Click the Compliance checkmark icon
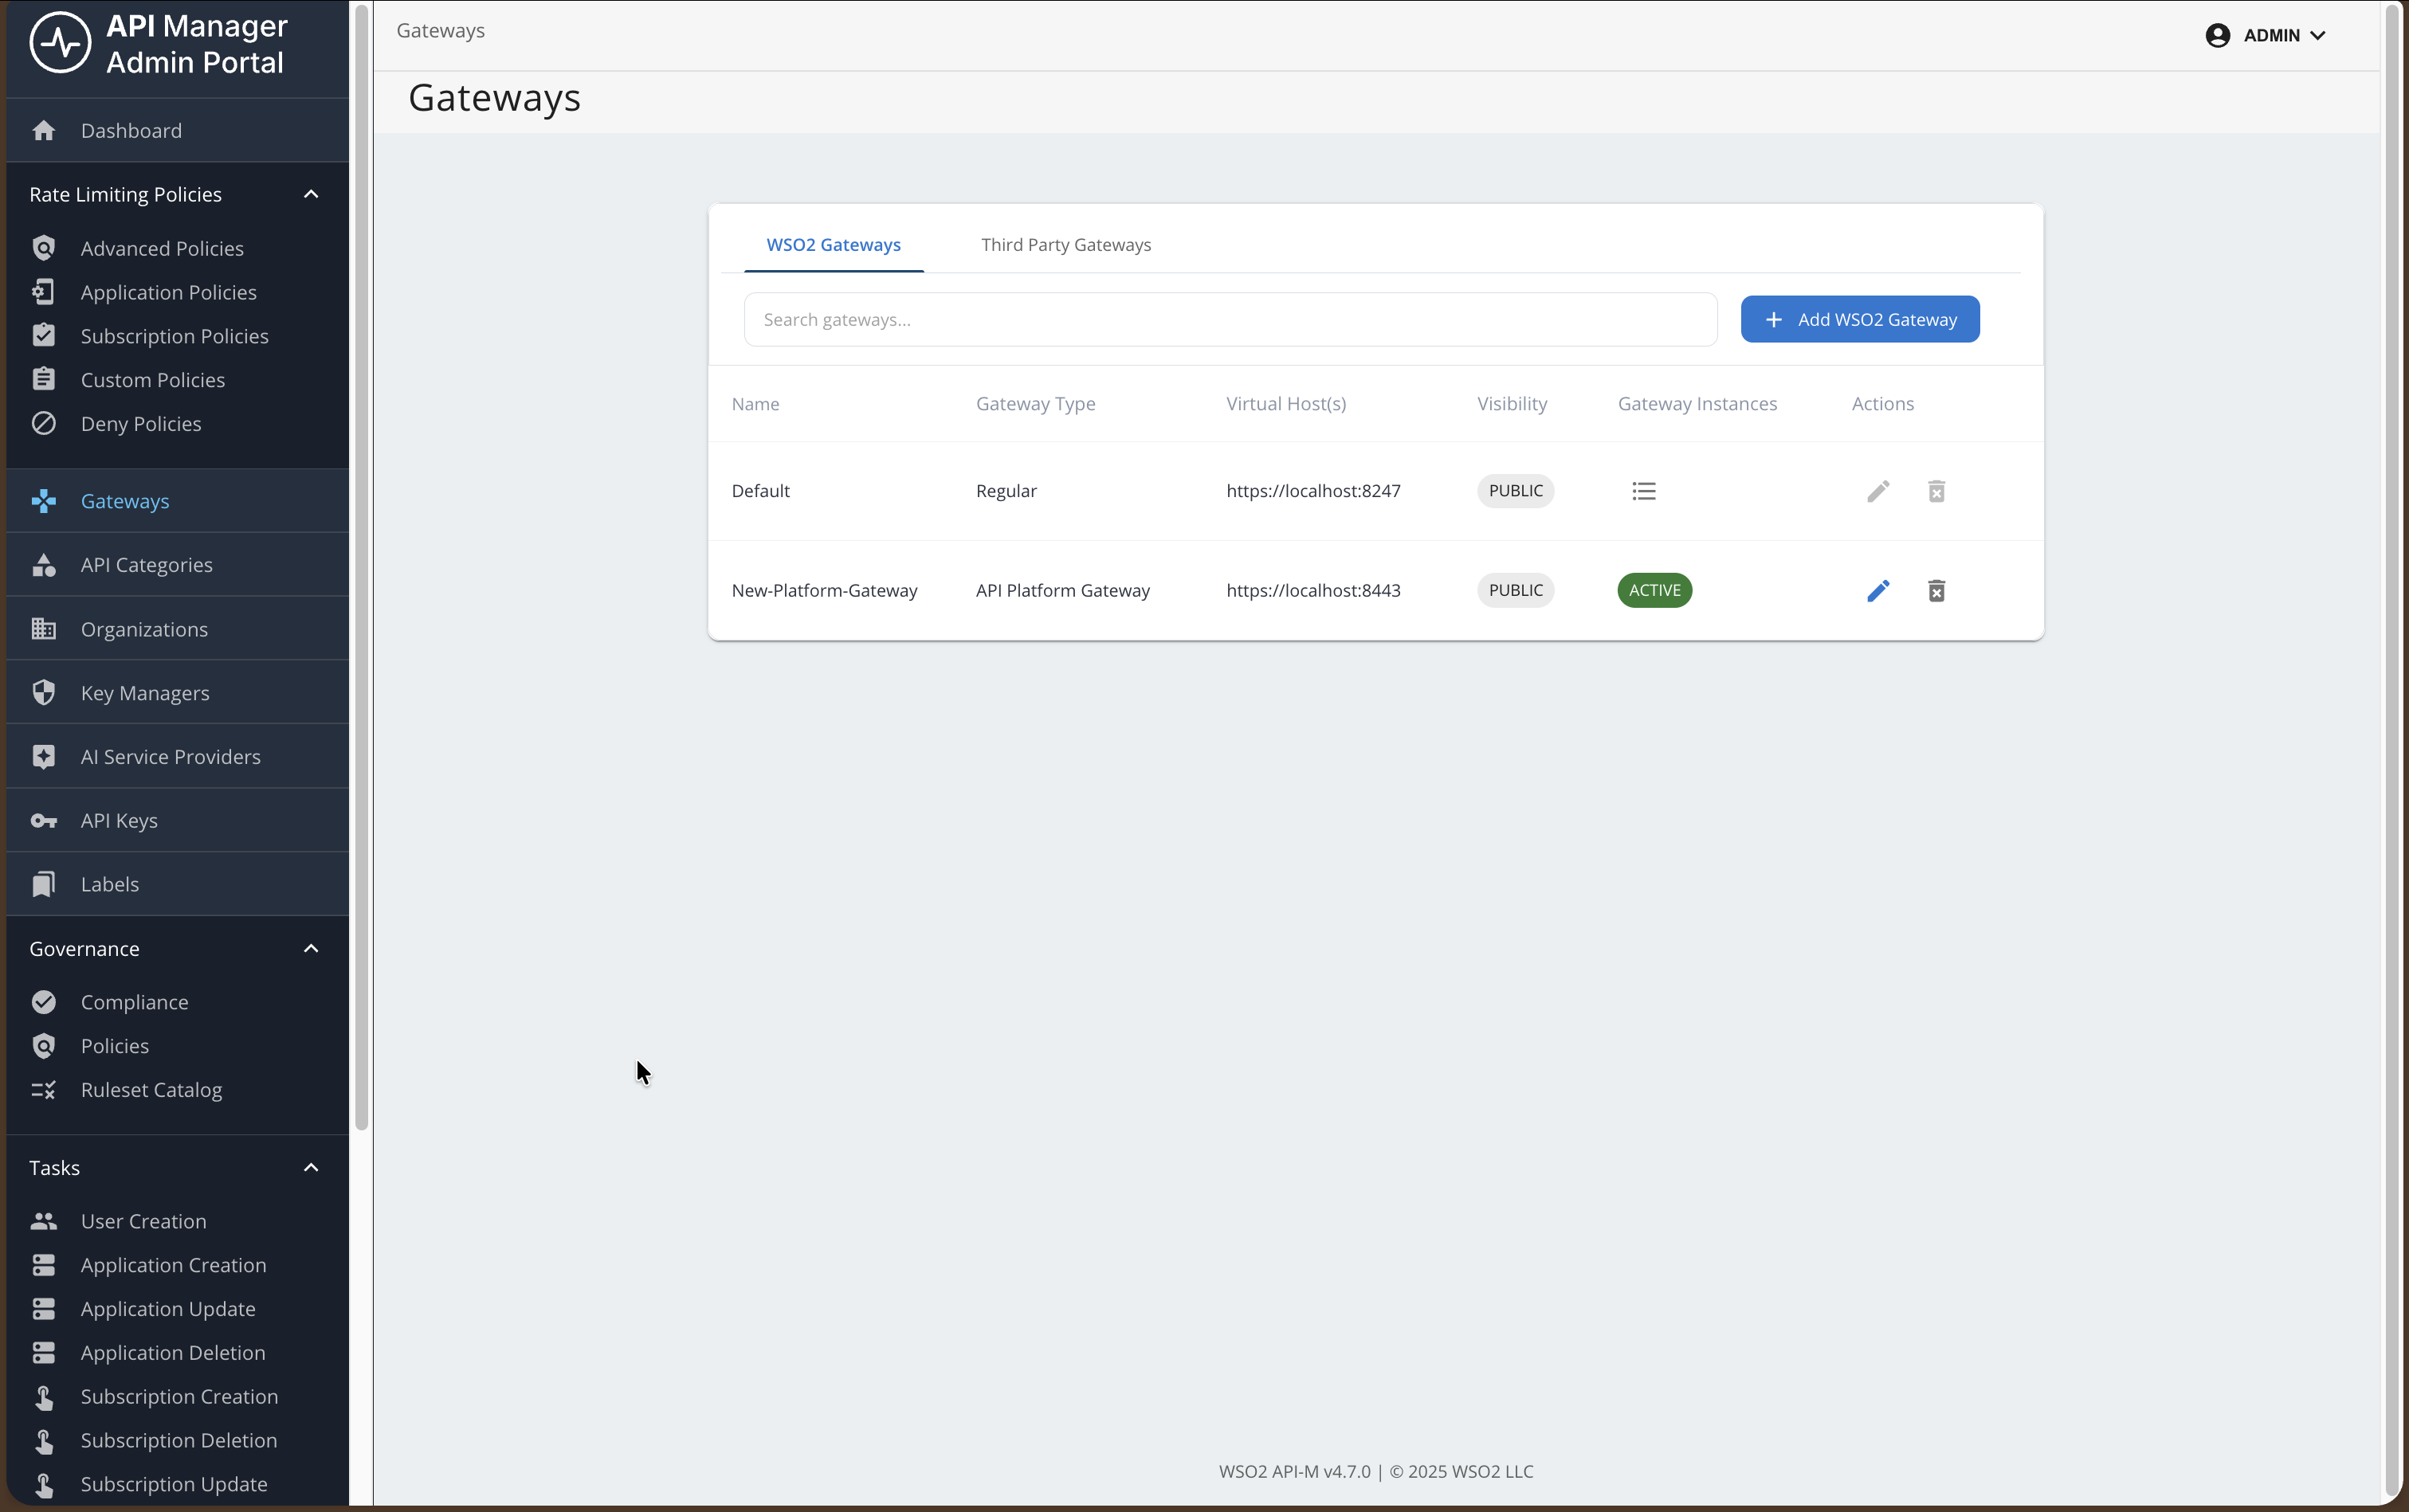This screenshot has width=2409, height=1512. (43, 1001)
